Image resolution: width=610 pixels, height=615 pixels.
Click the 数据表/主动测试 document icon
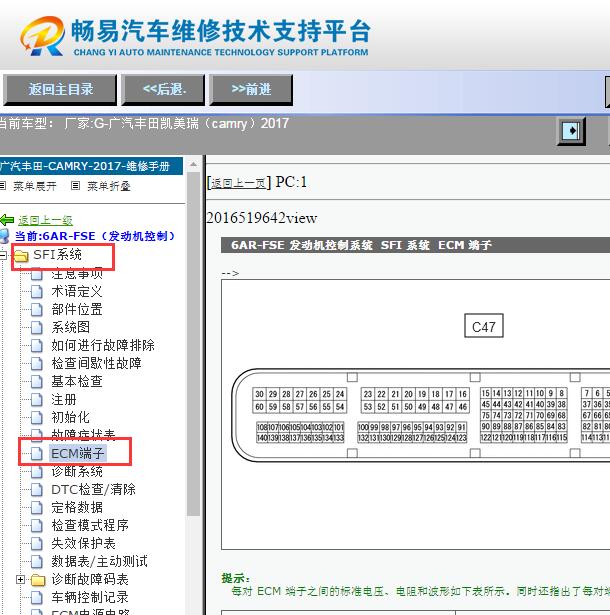(37, 562)
